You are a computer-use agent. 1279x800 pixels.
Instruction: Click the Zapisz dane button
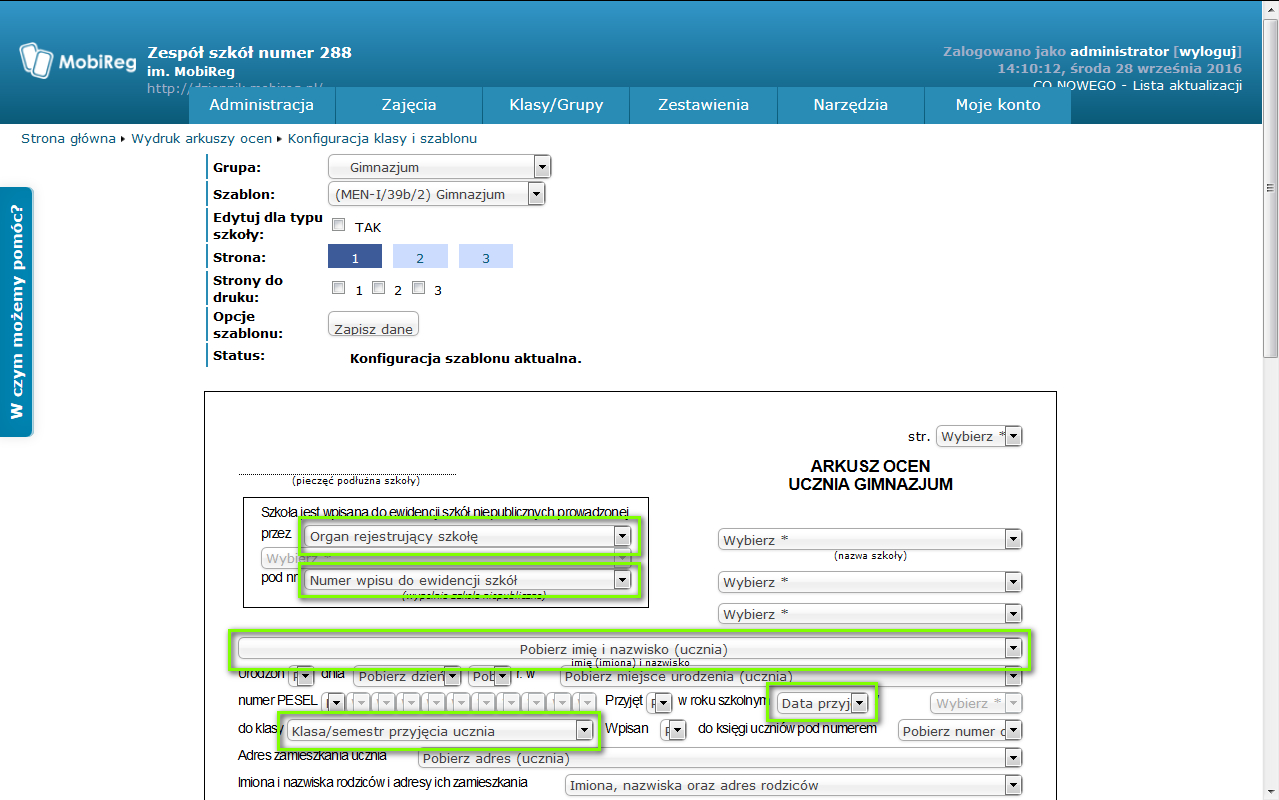373,325
